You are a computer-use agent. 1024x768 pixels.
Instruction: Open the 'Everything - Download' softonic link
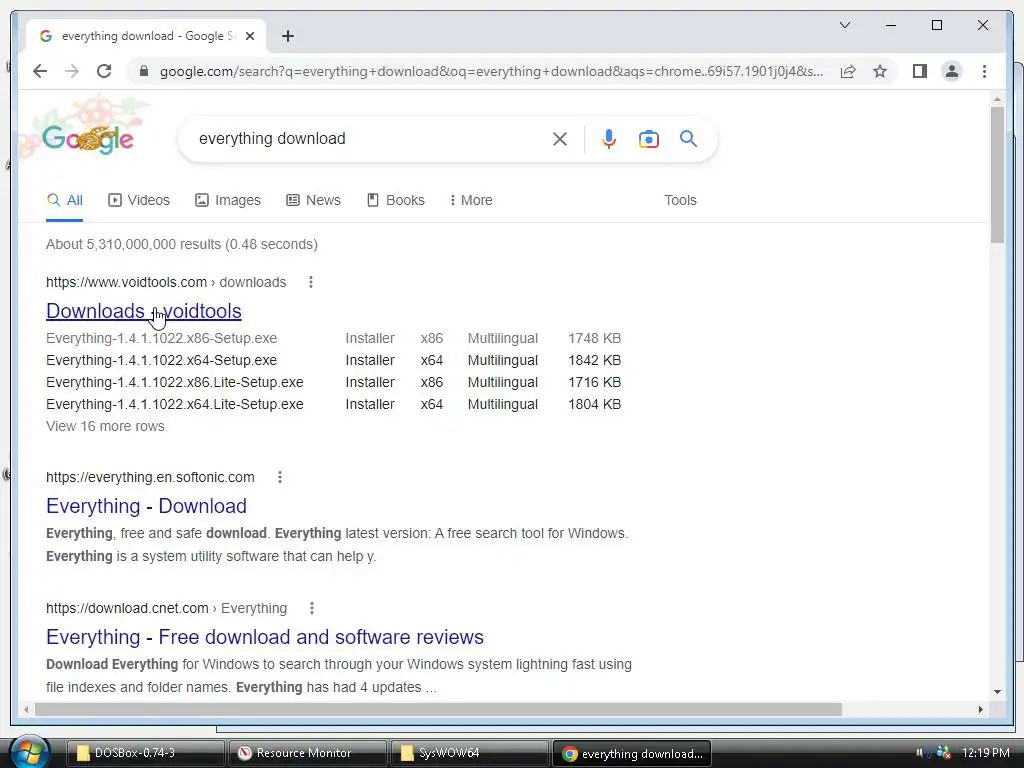146,506
